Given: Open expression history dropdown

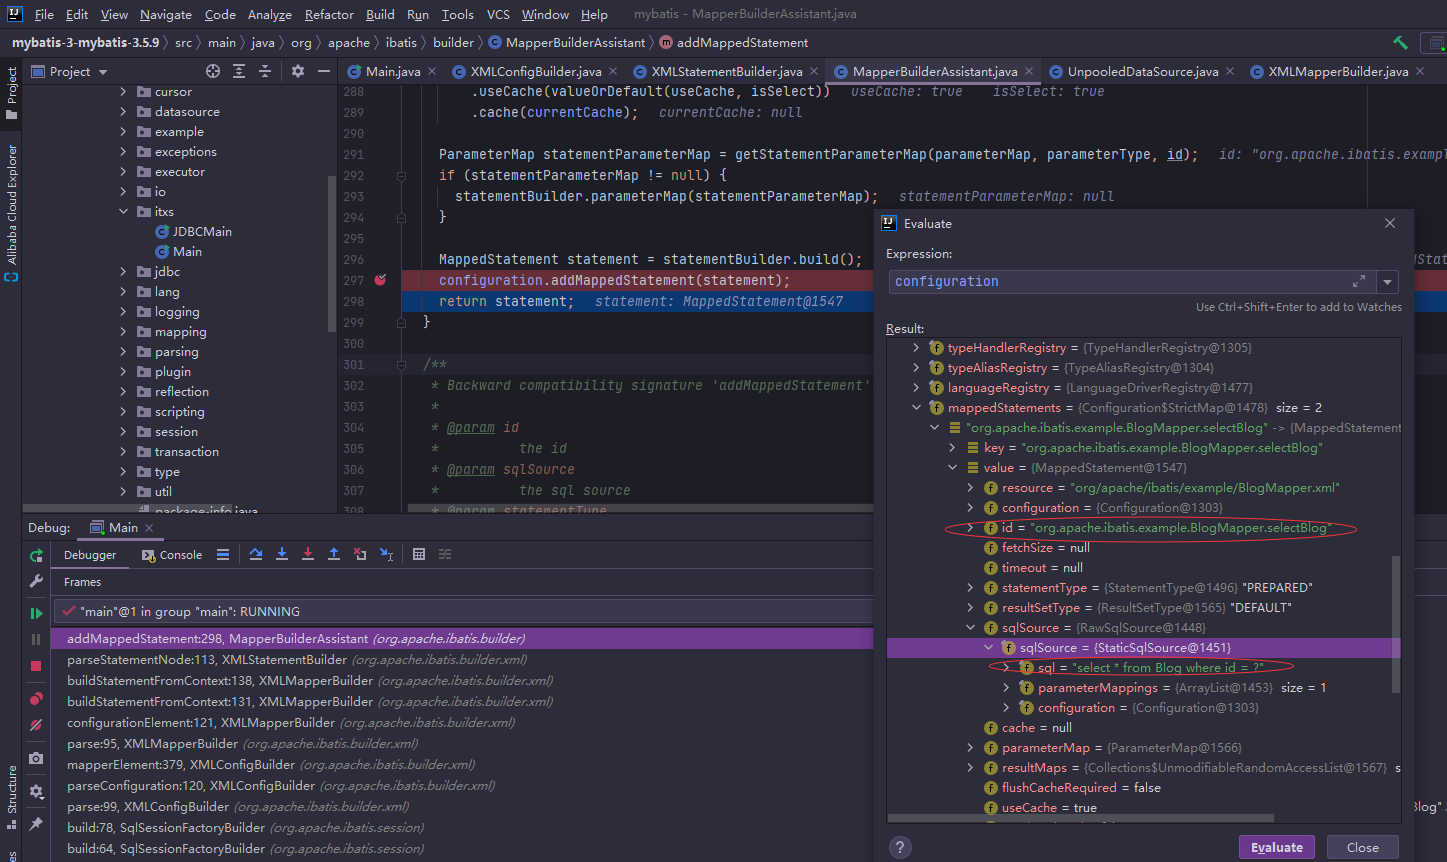Looking at the screenshot, I should tap(1388, 282).
